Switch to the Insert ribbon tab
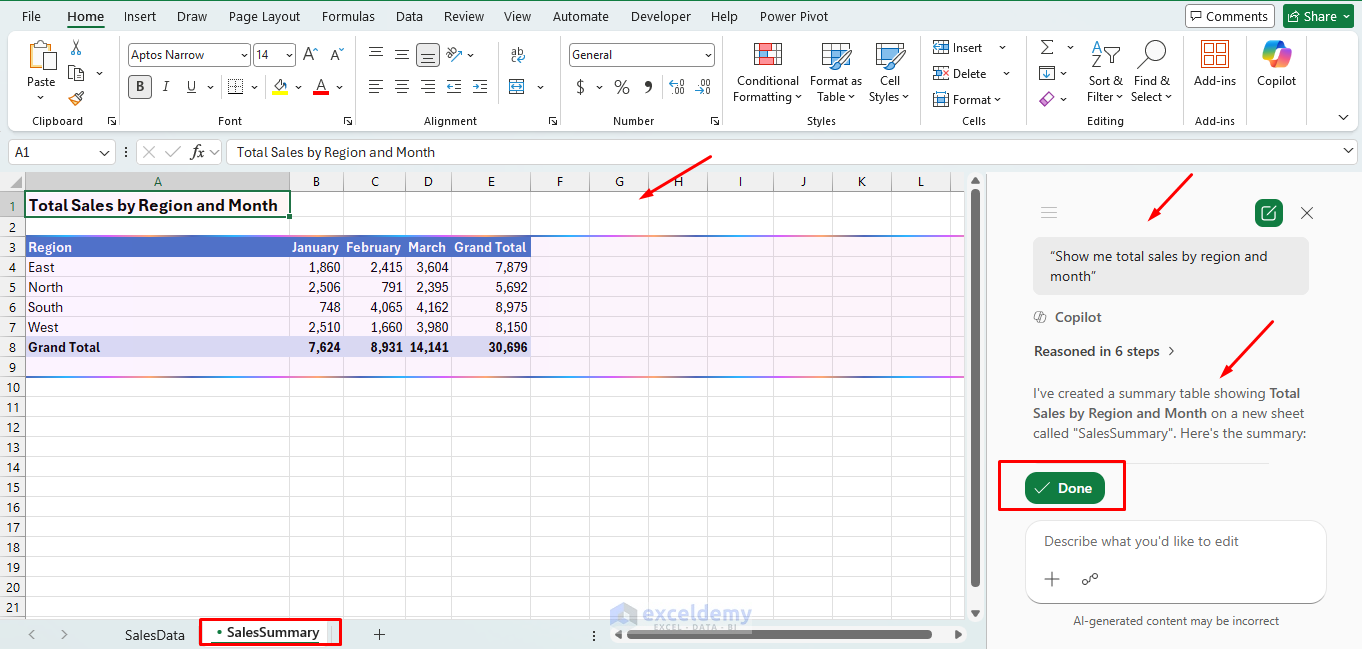Screen dimensions: 1362x649 click(140, 16)
